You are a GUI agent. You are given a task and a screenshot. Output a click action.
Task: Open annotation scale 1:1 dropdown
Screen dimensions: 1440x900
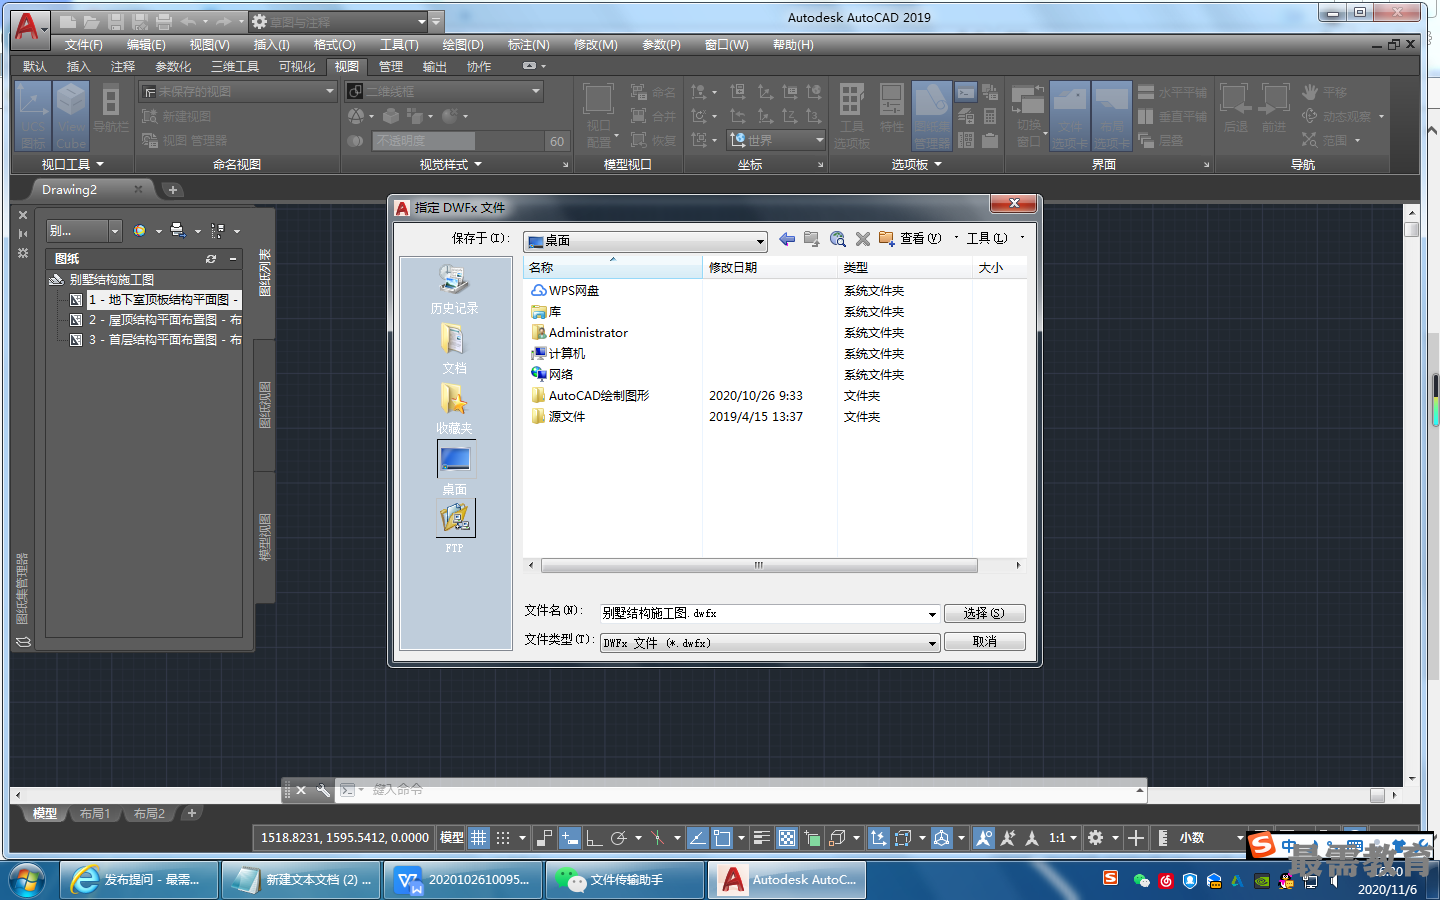click(1063, 838)
